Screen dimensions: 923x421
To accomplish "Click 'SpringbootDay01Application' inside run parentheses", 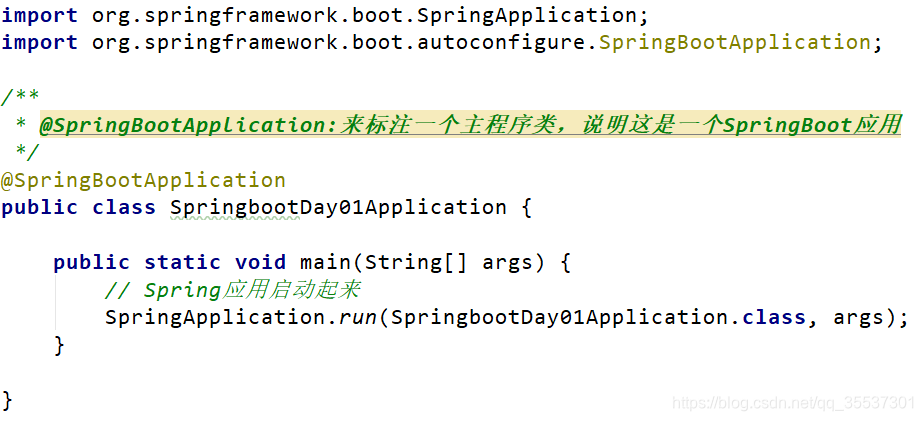I will 559,318.
